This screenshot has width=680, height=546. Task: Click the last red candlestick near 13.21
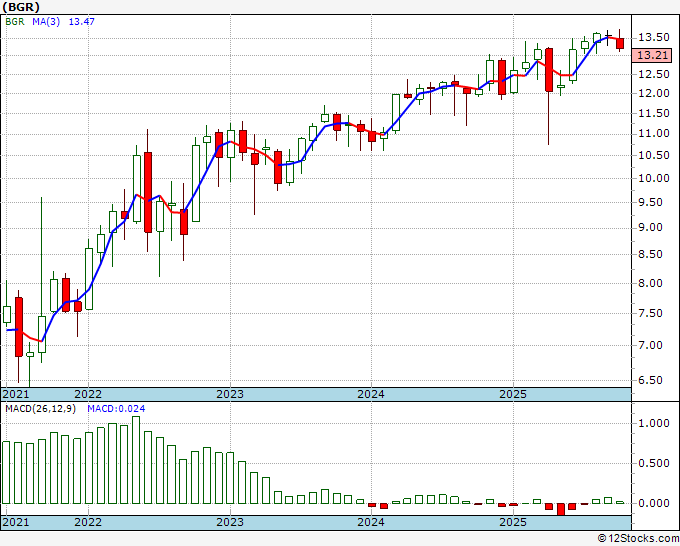[x=620, y=43]
